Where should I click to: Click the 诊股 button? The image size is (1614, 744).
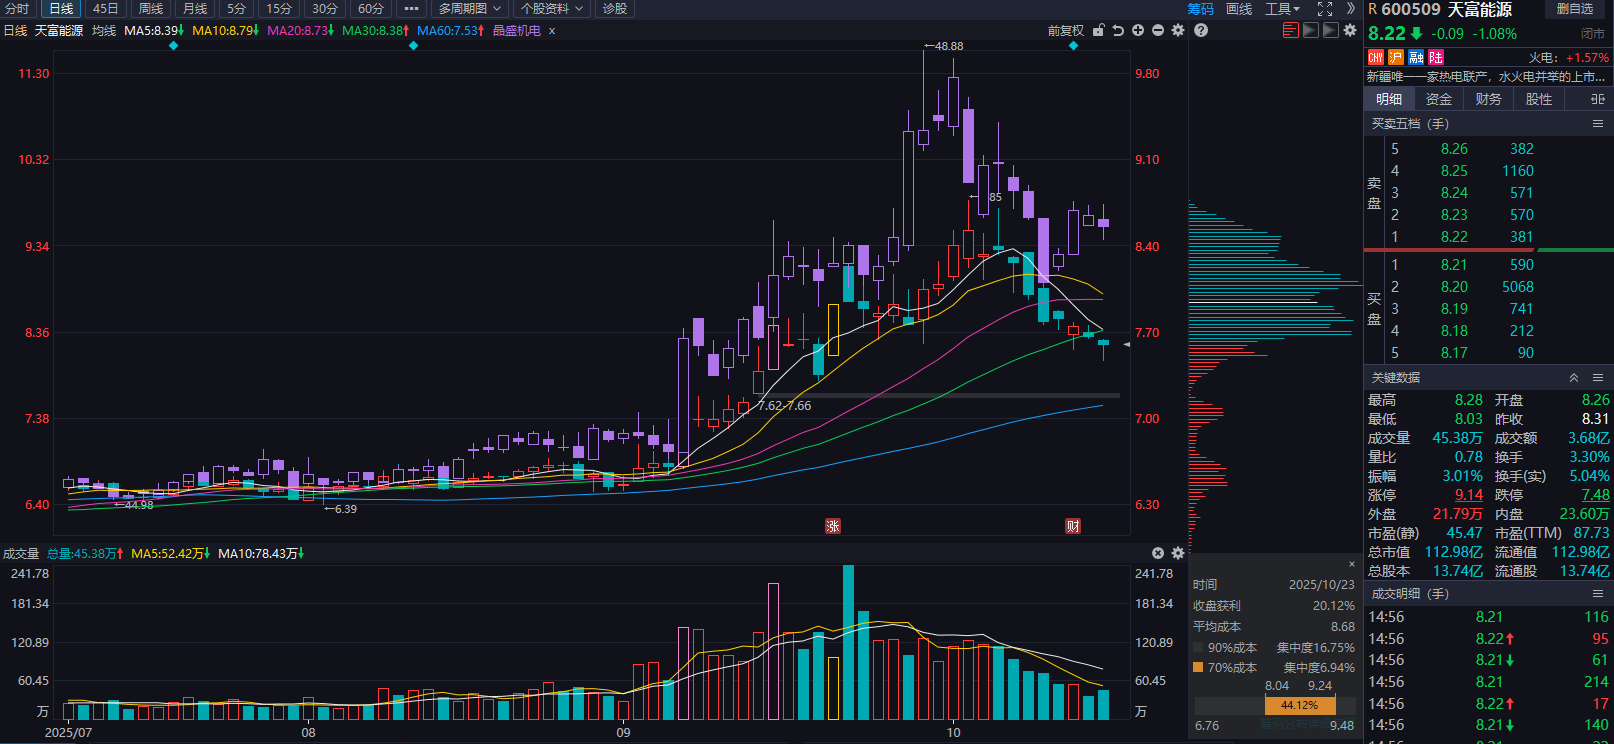pyautogui.click(x=615, y=9)
